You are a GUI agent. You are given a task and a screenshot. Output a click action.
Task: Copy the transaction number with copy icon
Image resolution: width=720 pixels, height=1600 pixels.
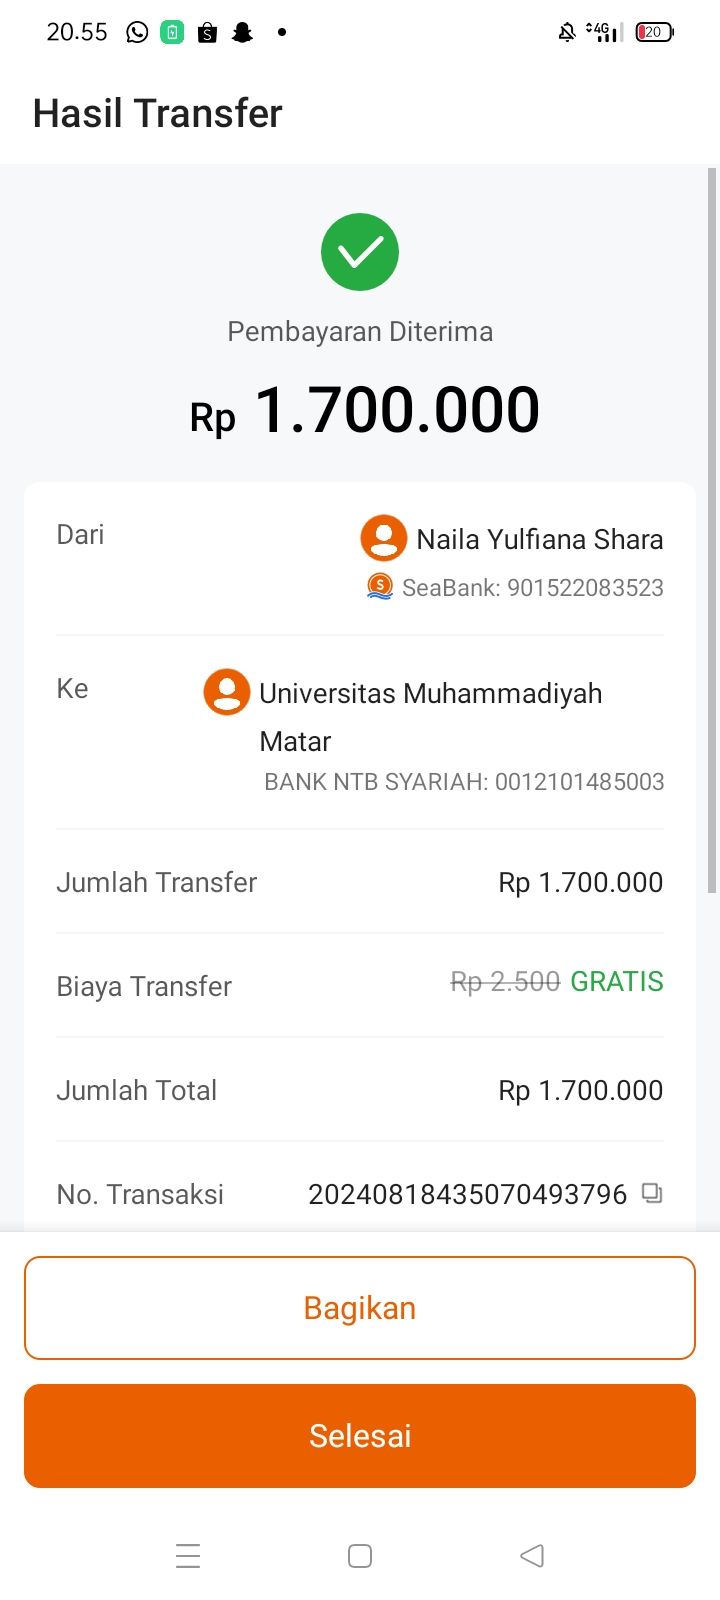click(652, 1193)
